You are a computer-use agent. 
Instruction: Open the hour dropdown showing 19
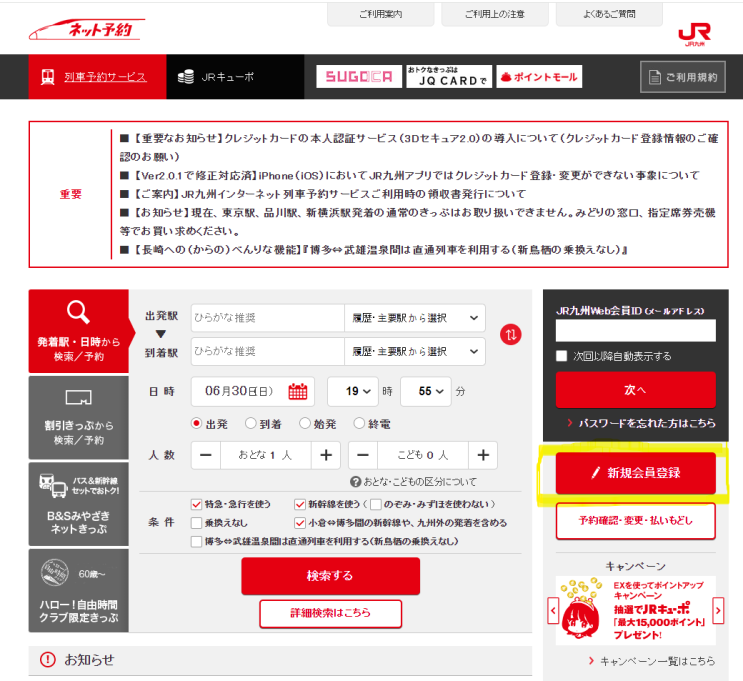pos(353,391)
